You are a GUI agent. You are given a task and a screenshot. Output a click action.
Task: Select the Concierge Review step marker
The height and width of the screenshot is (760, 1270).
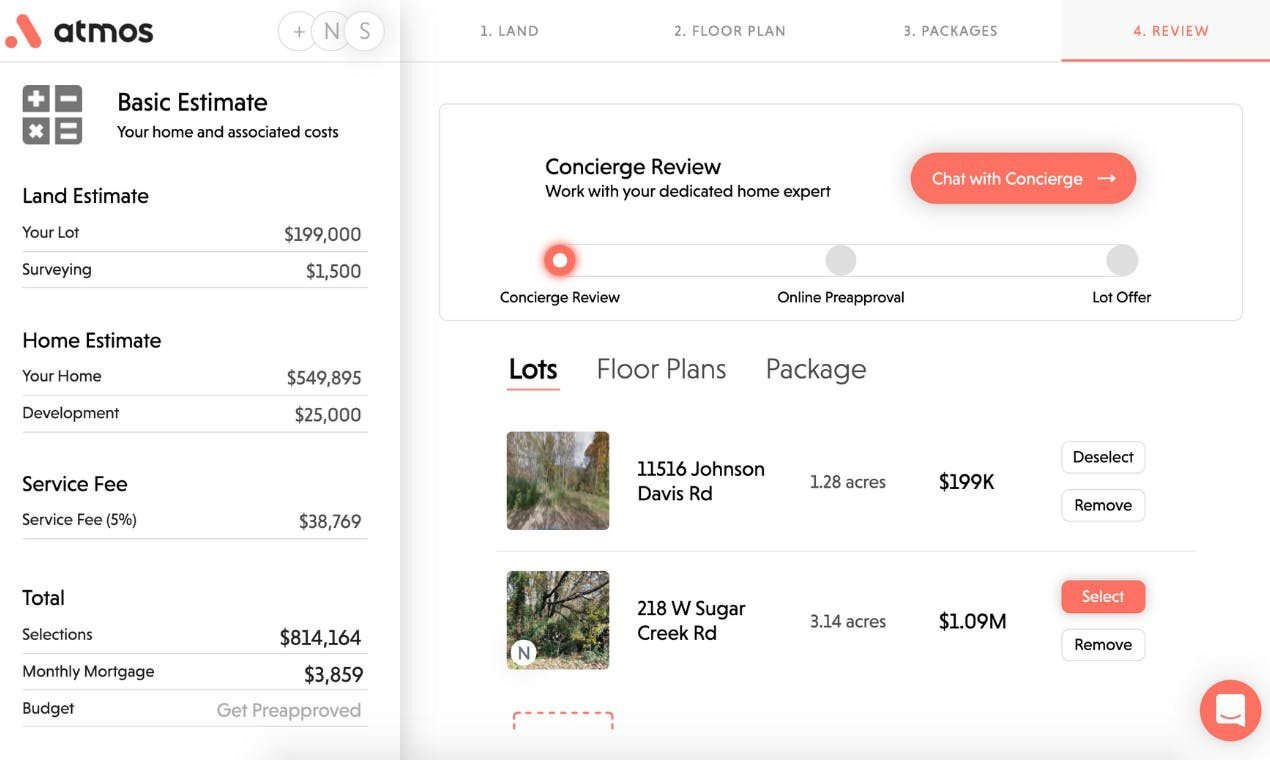click(560, 261)
